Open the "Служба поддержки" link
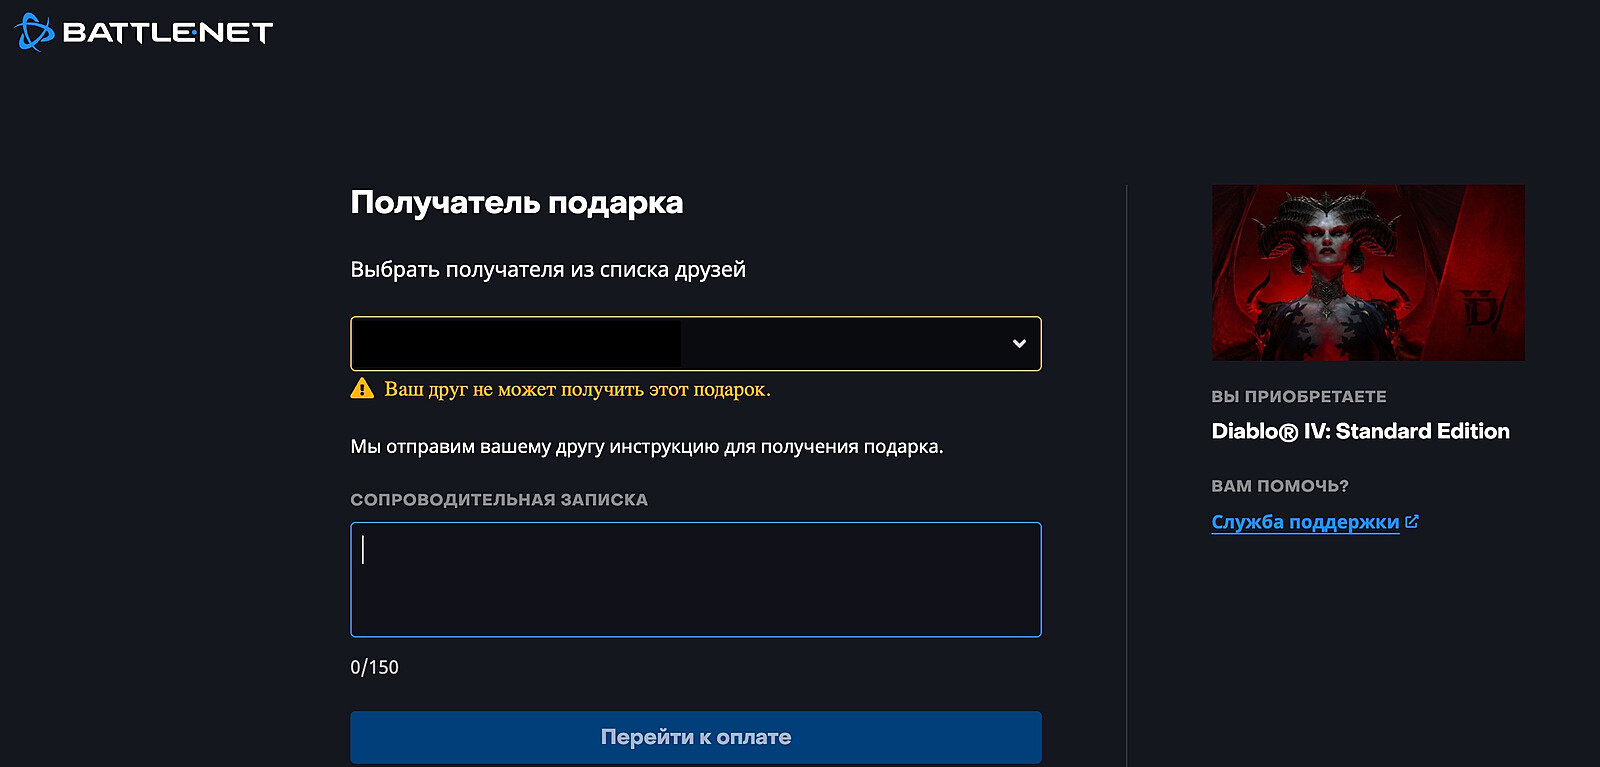This screenshot has width=1600, height=767. pyautogui.click(x=1304, y=522)
